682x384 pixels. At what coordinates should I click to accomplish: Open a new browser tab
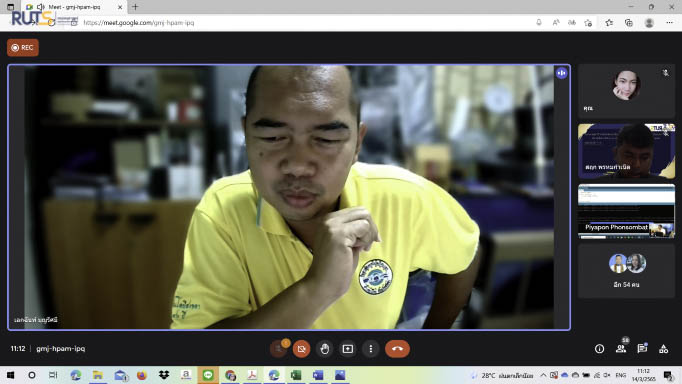[135, 7]
